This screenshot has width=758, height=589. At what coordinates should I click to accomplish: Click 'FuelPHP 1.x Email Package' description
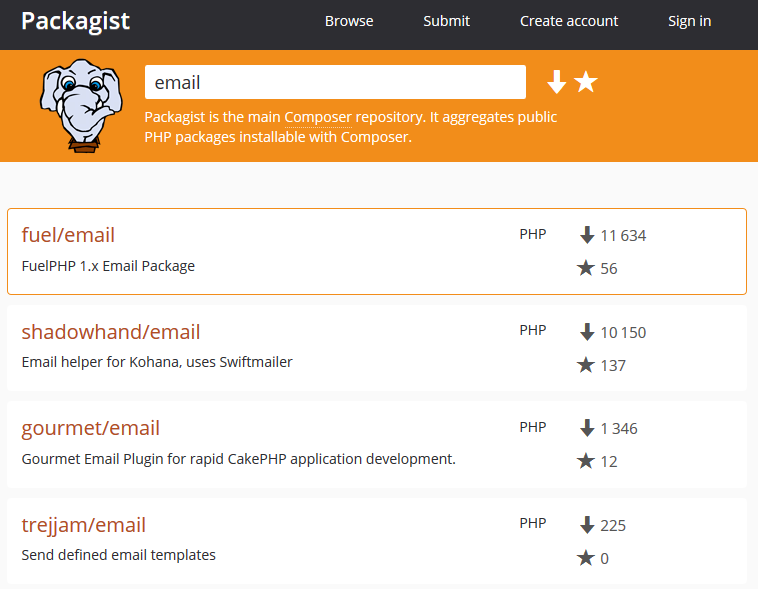108,266
